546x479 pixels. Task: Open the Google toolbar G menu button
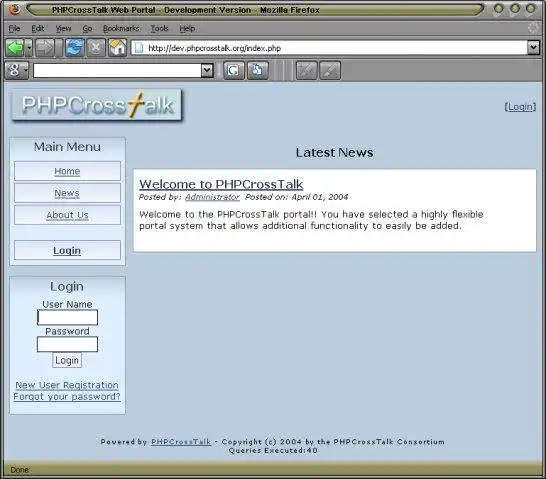[x=17, y=70]
